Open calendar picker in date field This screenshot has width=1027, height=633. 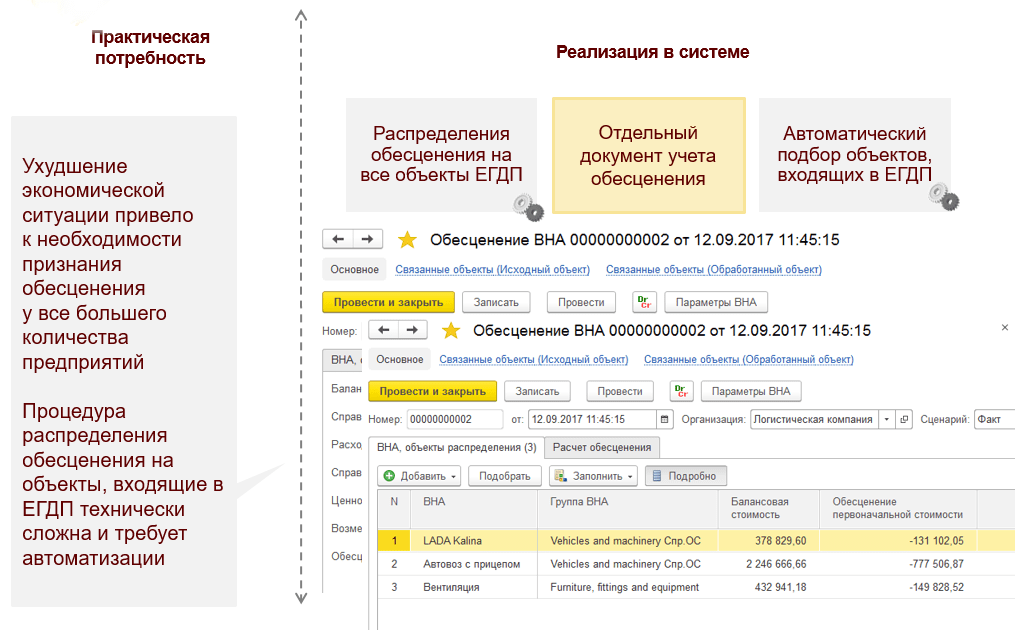(x=666, y=420)
